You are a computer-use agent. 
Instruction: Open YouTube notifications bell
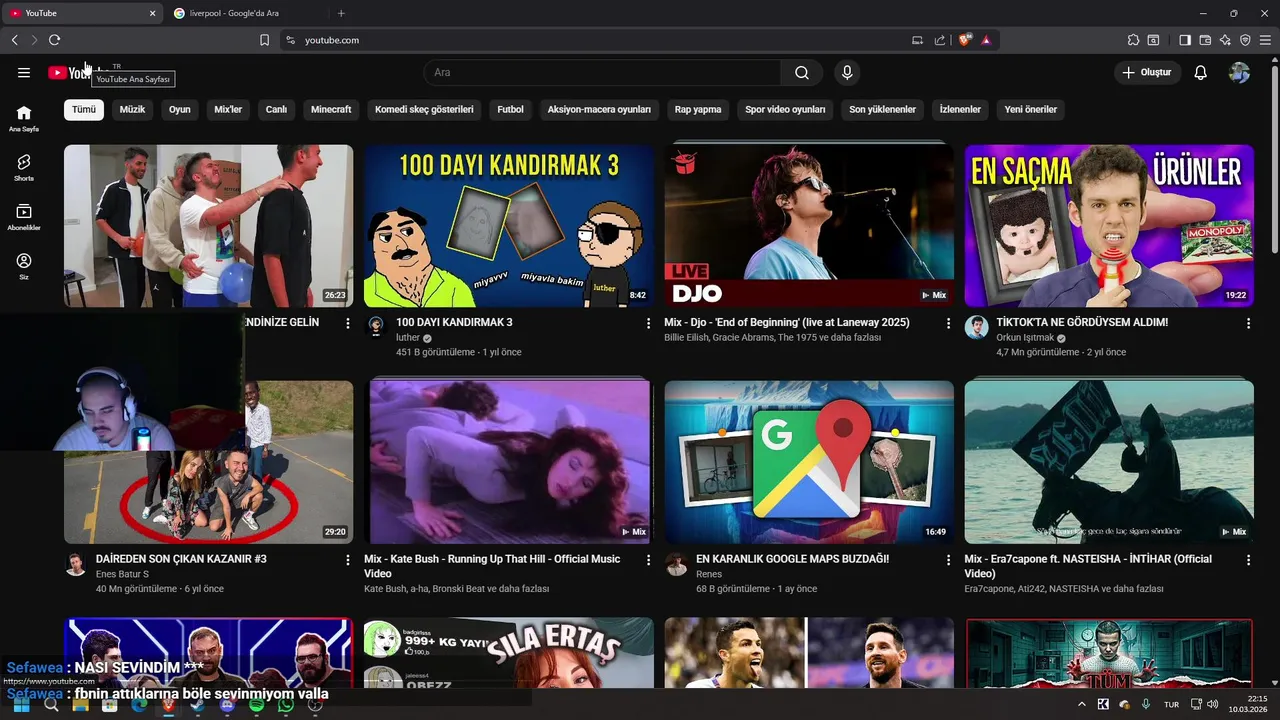(1201, 73)
